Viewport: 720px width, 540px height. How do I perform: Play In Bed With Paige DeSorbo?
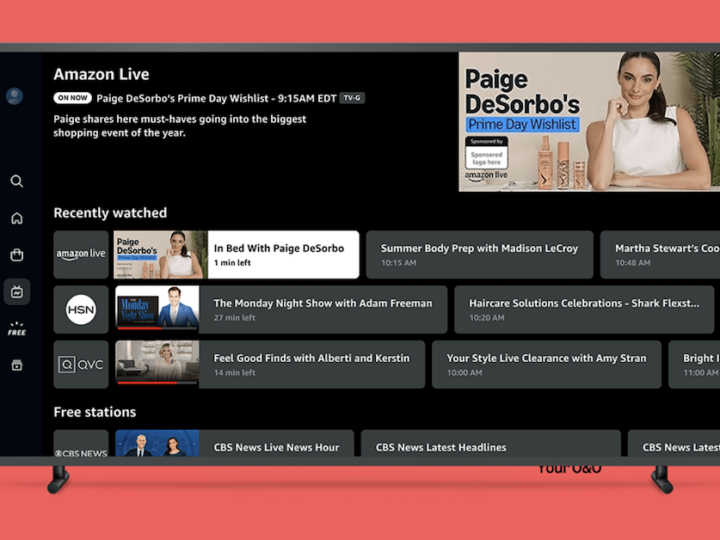coord(236,254)
